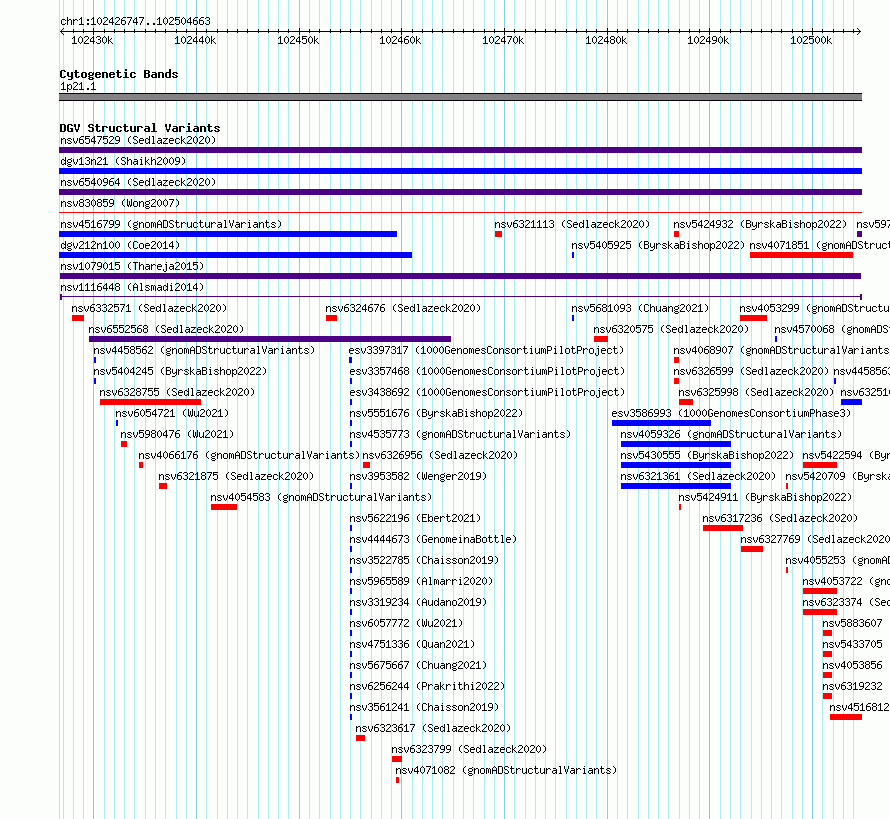Viewport: 890px width, 819px height.
Task: Open nsv5622196 (Ebert2021) label
Action: coord(415,518)
